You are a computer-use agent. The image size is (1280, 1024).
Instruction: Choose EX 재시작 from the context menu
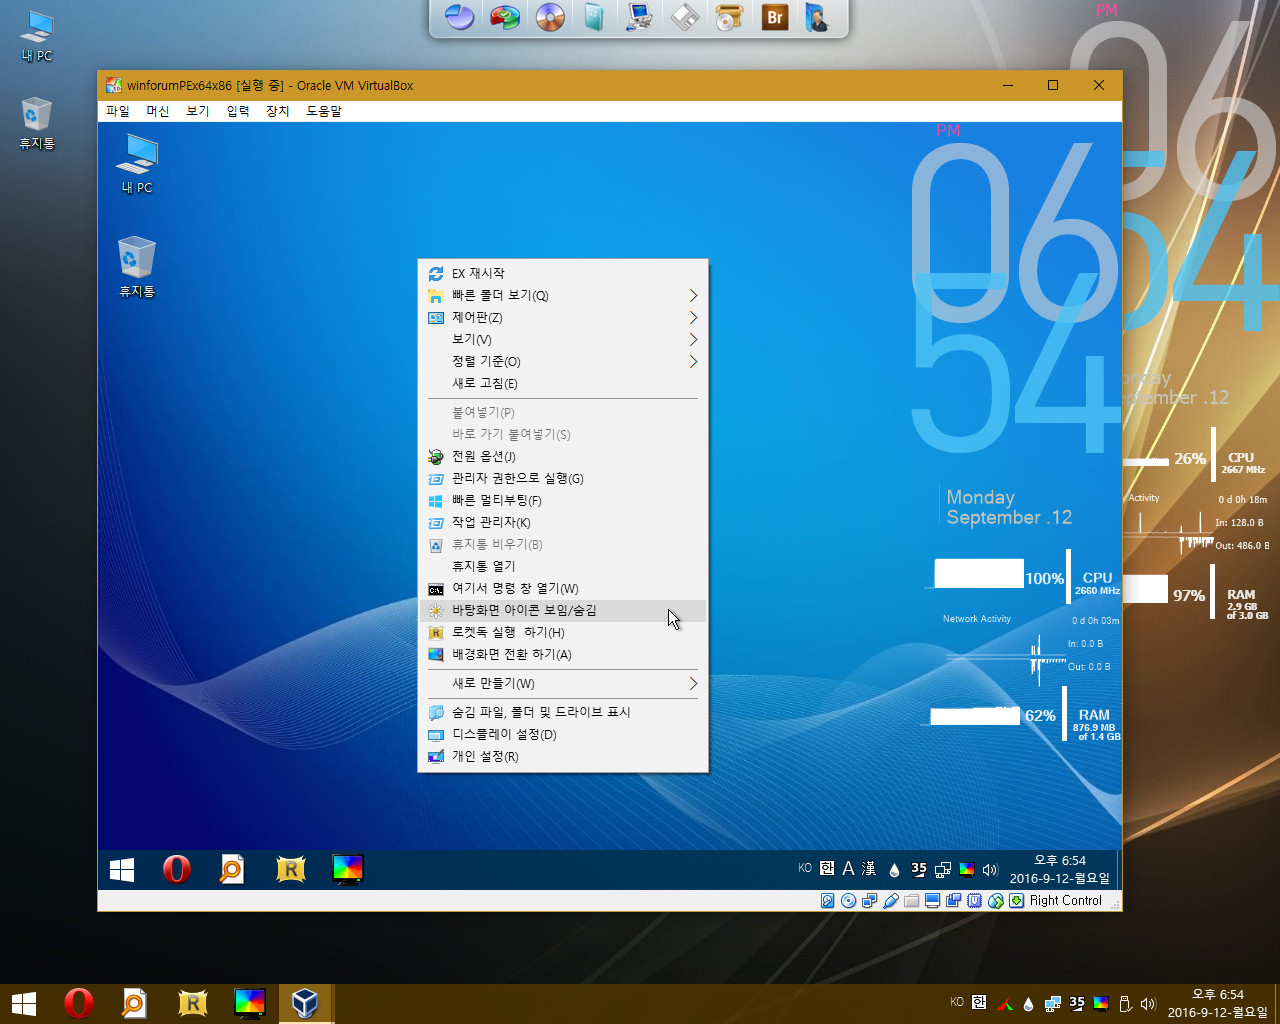coord(563,273)
